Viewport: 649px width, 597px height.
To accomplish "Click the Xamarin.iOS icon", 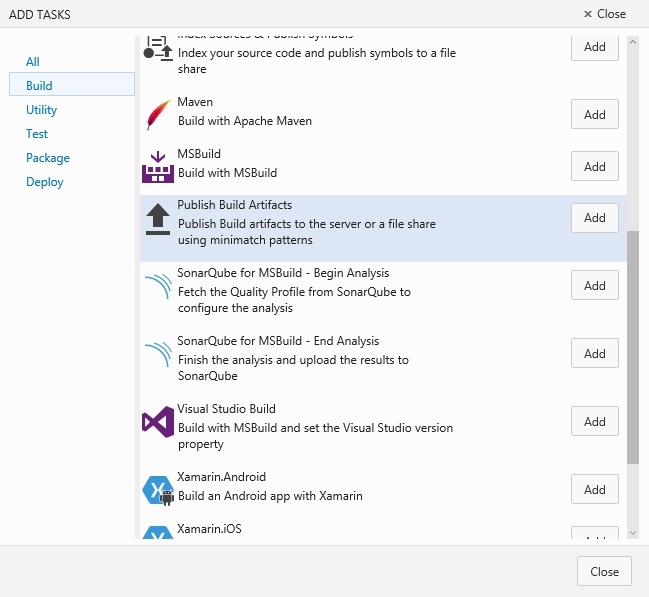I will (x=158, y=532).
